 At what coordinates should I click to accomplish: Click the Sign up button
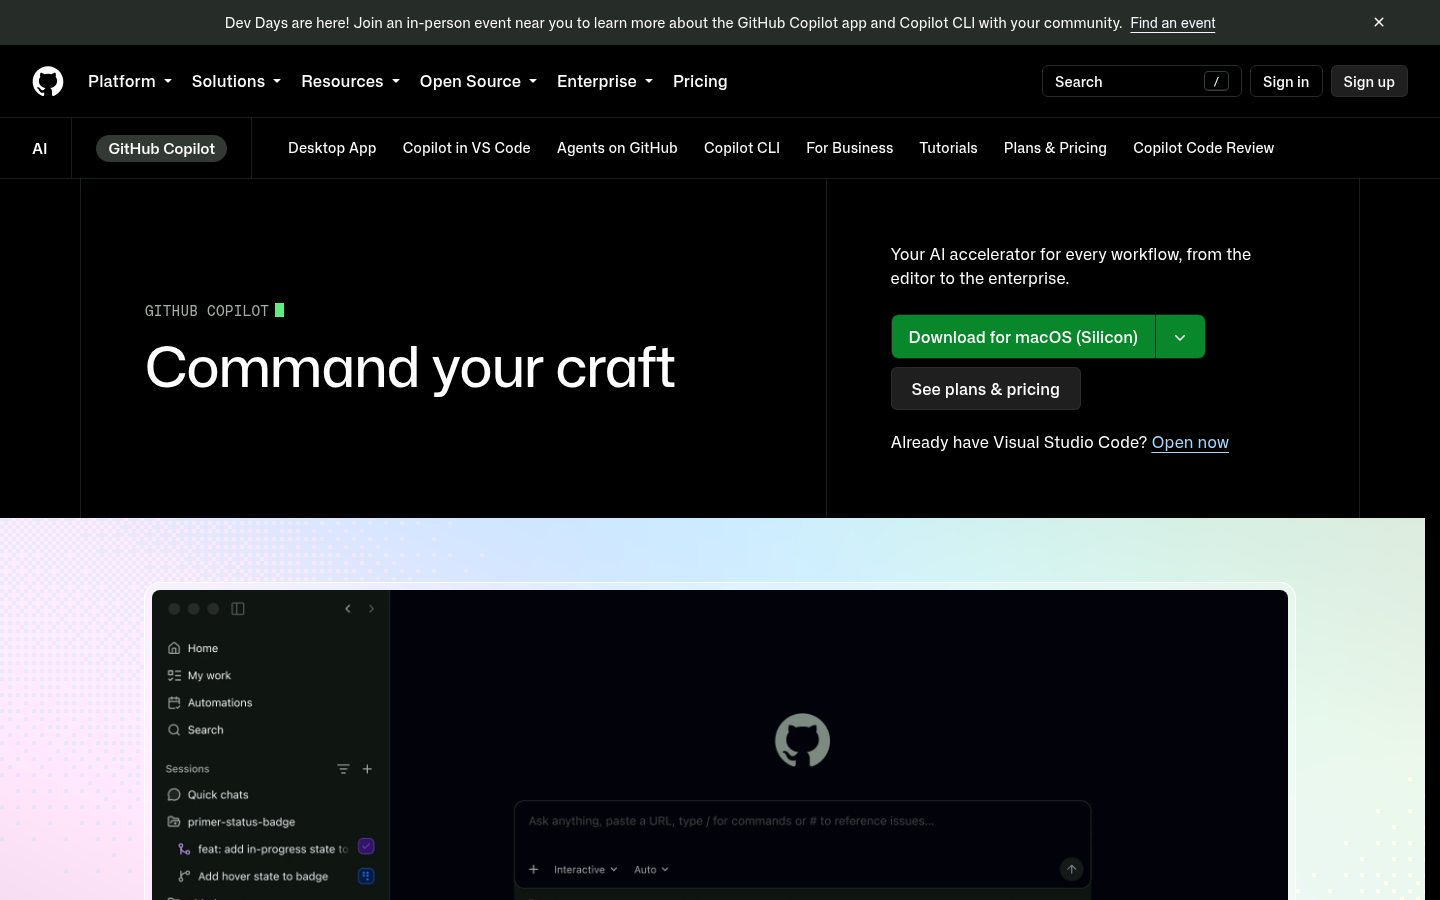click(1369, 81)
